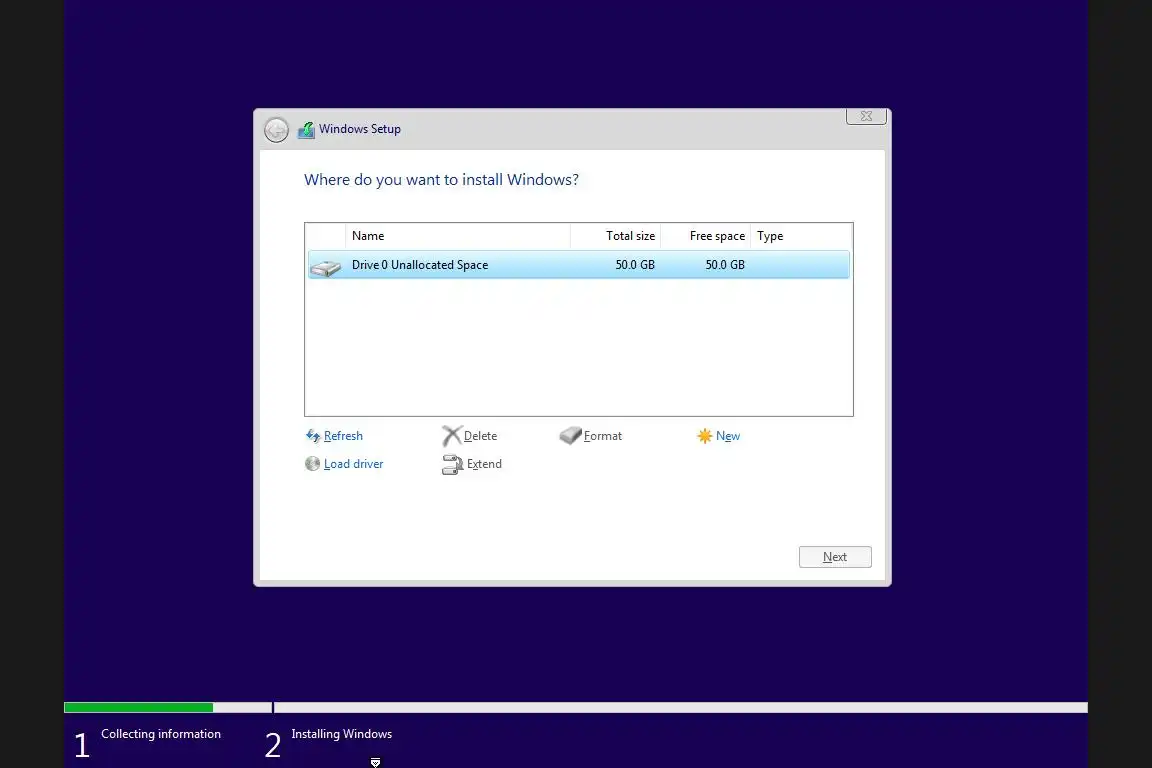
Task: Click the Installing Windows step label
Action: tap(342, 733)
